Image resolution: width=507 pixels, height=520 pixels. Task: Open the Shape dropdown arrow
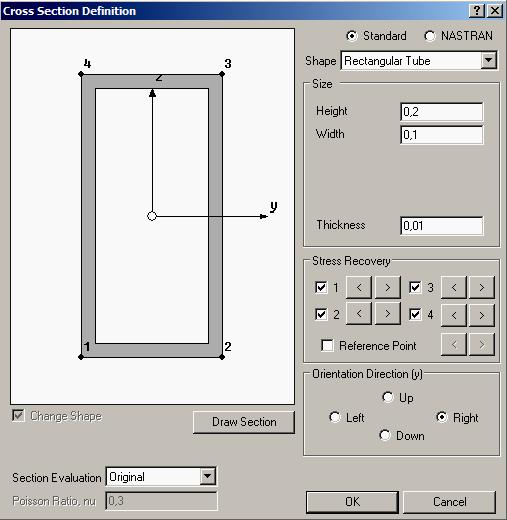point(489,60)
